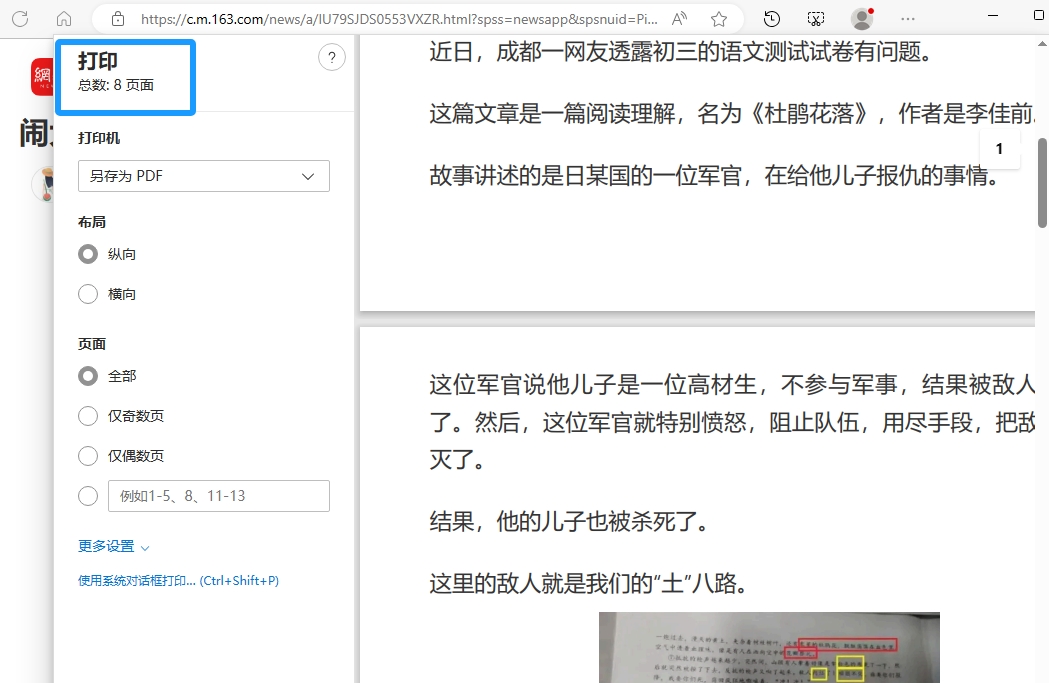Screen dimensions: 1049x683
Task: Choose 全部 pages radio option
Action: 88,376
